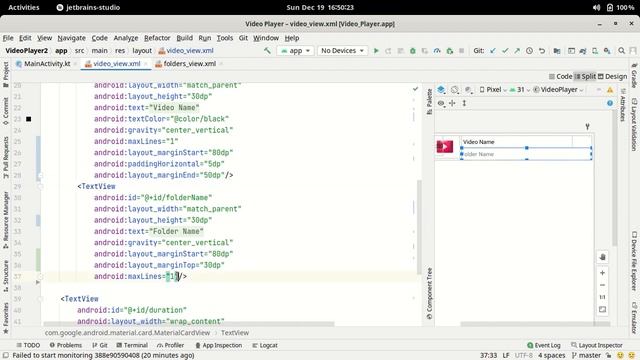Switch editor to Design view mode
The width and height of the screenshot is (640, 360).
coord(612,76)
